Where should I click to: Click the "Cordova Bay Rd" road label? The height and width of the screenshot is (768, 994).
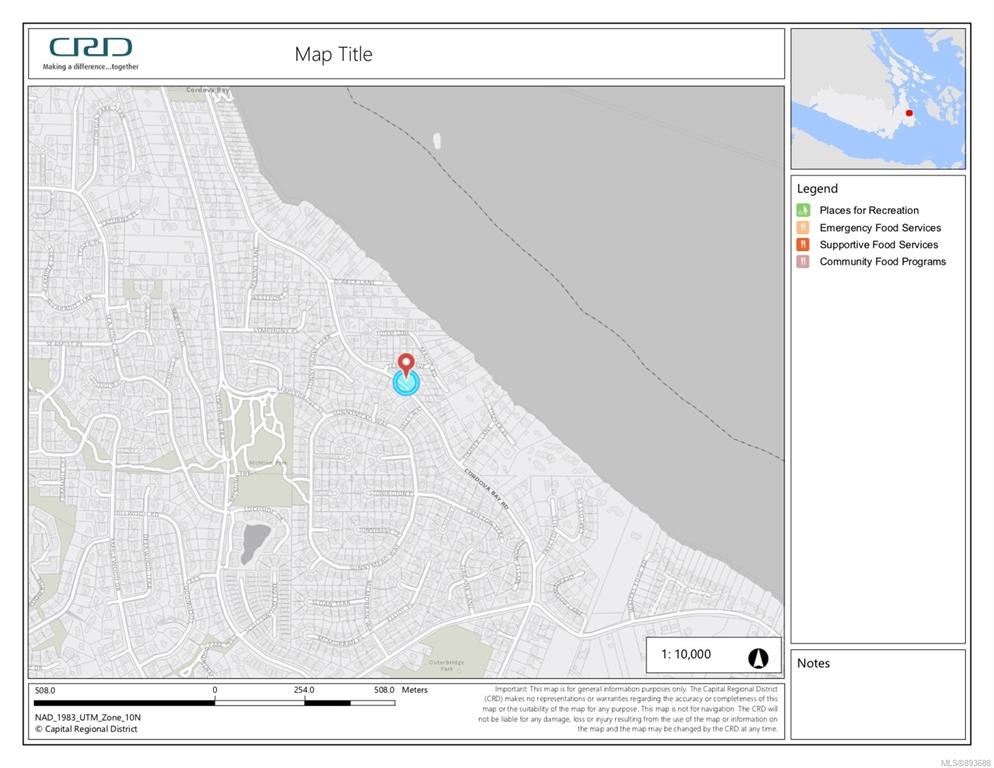coord(486,490)
